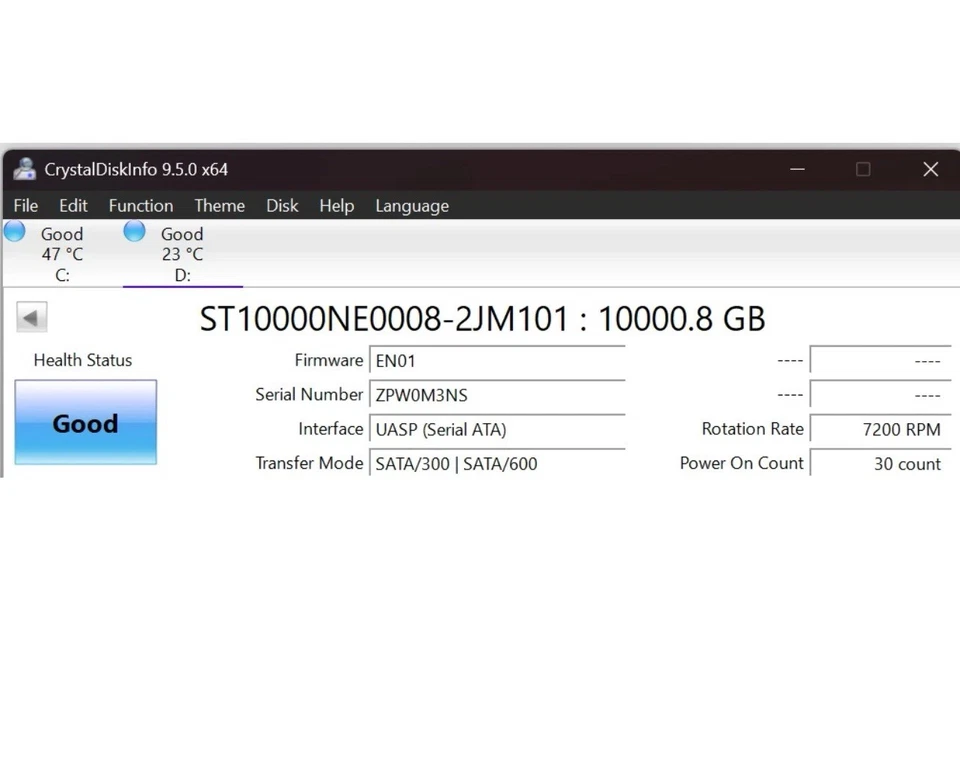Open the Disk menu
Screen dimensions: 960x764
[x=282, y=206]
